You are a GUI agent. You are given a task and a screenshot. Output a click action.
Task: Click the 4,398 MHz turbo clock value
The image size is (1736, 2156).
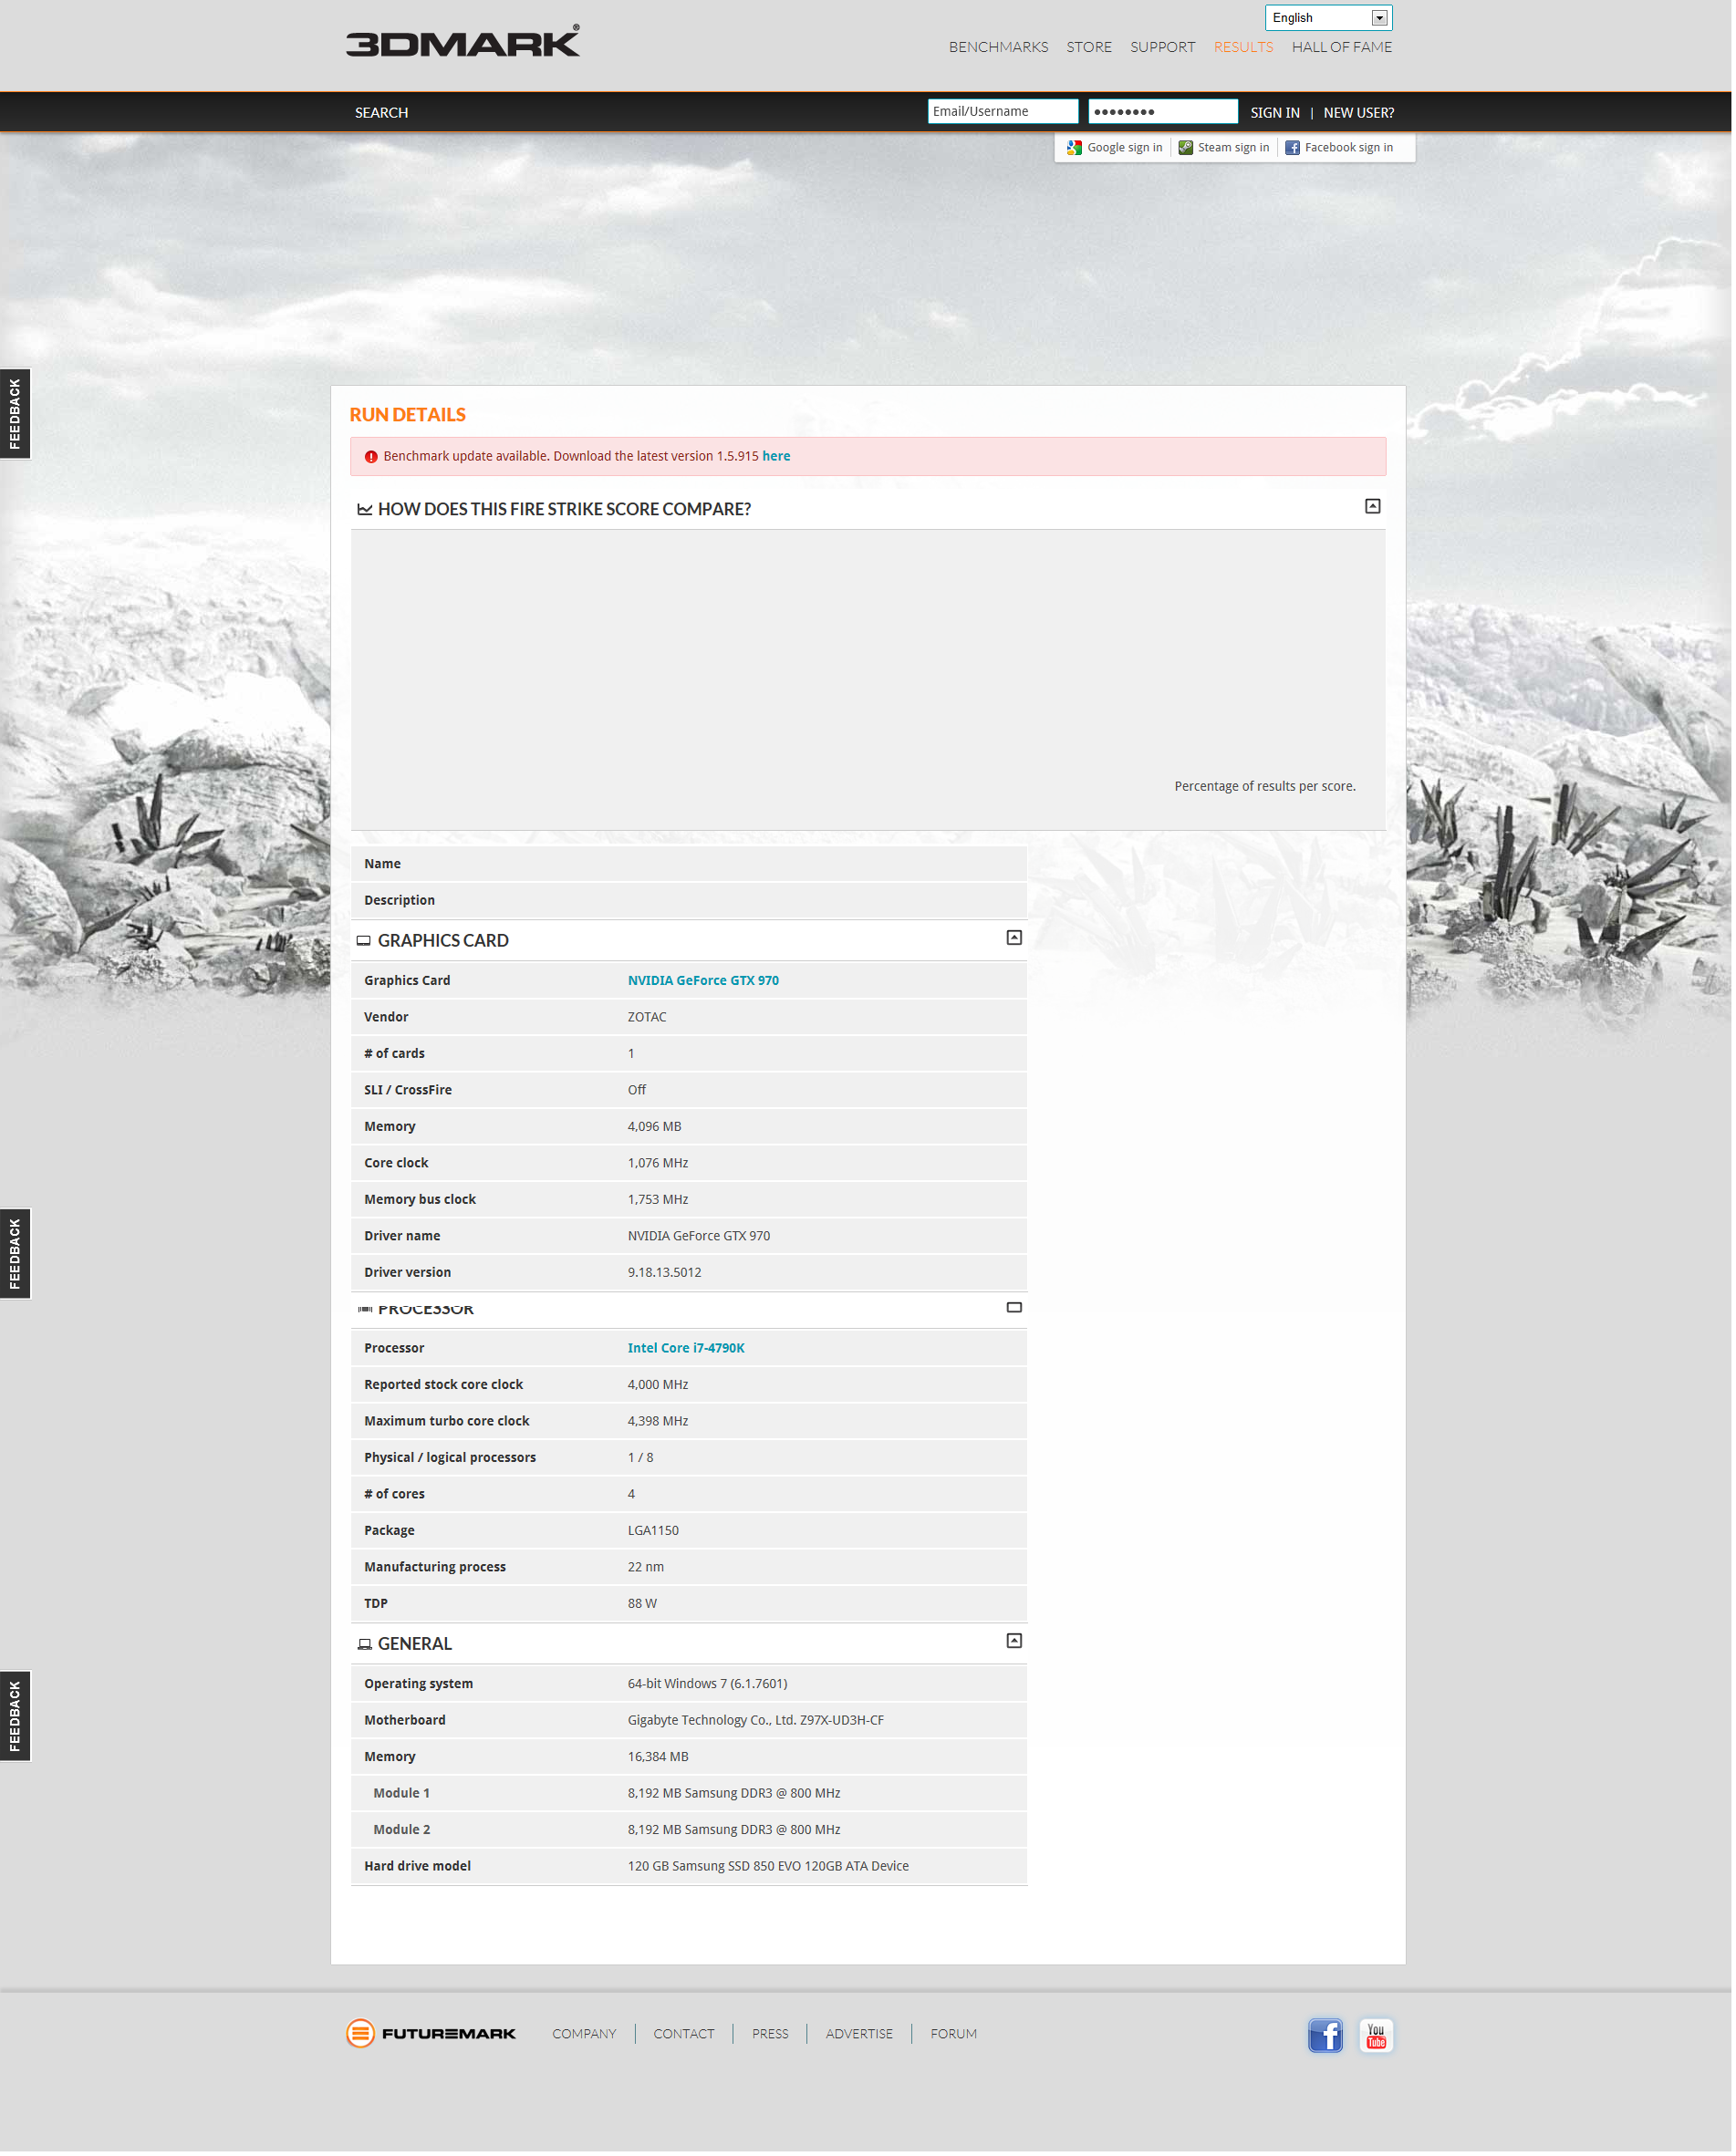(658, 1422)
